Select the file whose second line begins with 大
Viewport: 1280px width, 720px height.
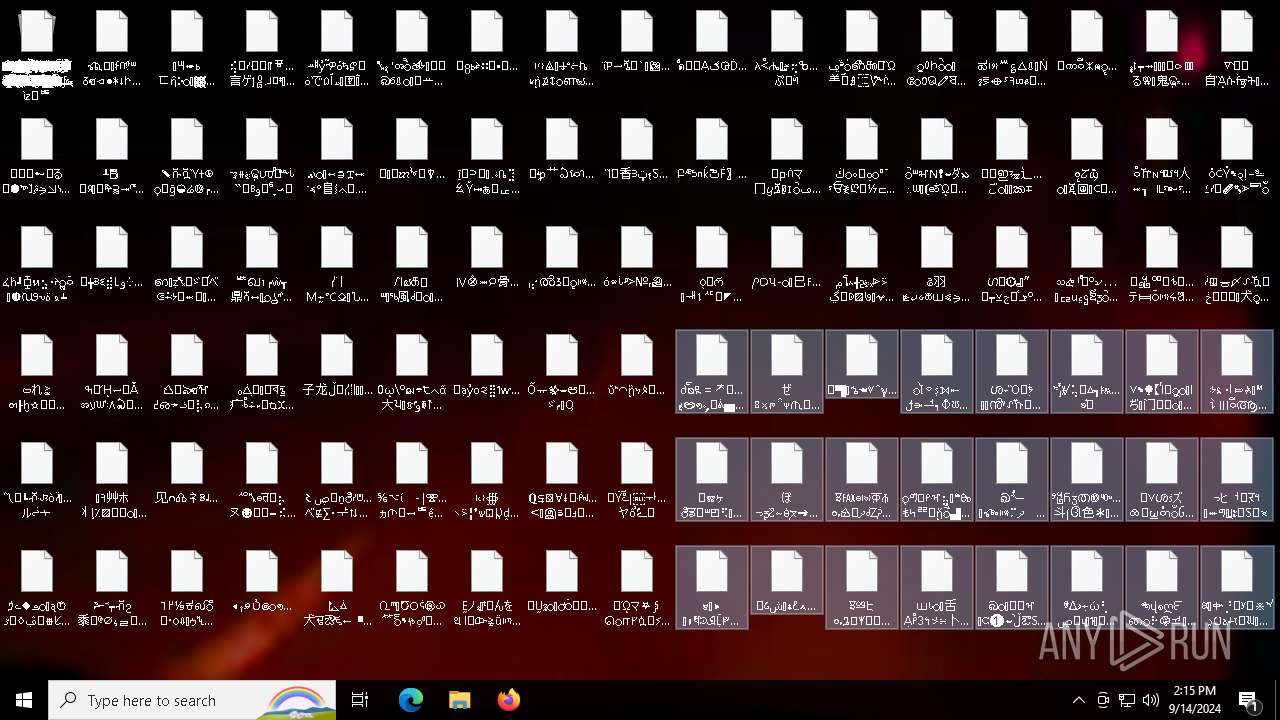tap(412, 372)
